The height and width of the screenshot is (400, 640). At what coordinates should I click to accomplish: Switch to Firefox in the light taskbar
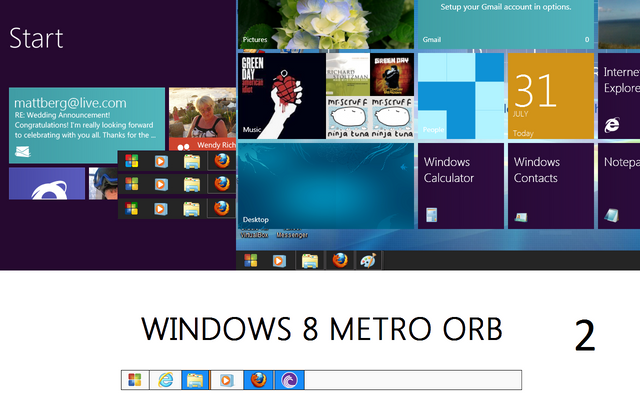click(259, 380)
